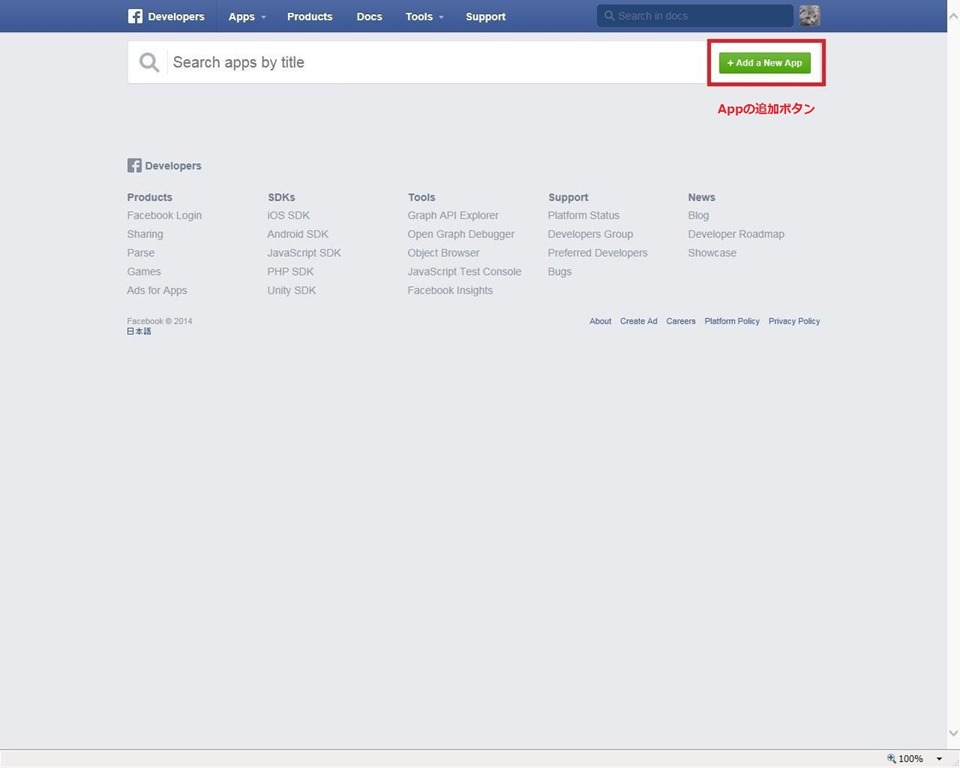
Task: Click the profile avatar thumbnail
Action: tap(809, 16)
